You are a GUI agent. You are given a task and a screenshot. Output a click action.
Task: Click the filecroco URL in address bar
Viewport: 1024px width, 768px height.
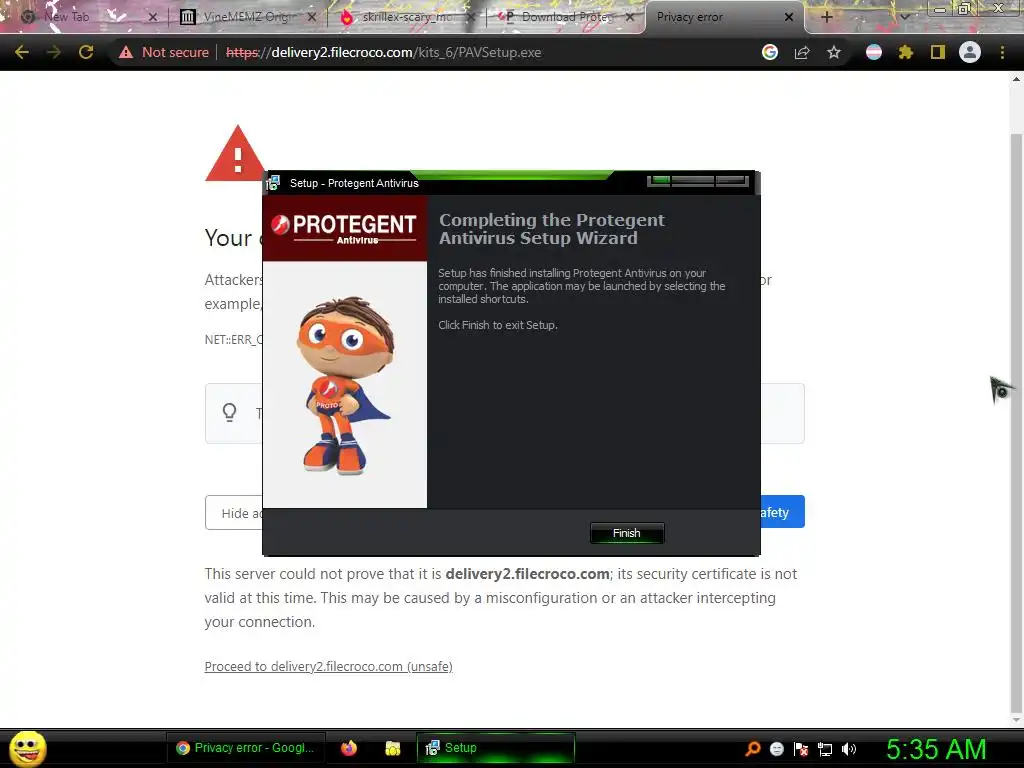pos(383,52)
